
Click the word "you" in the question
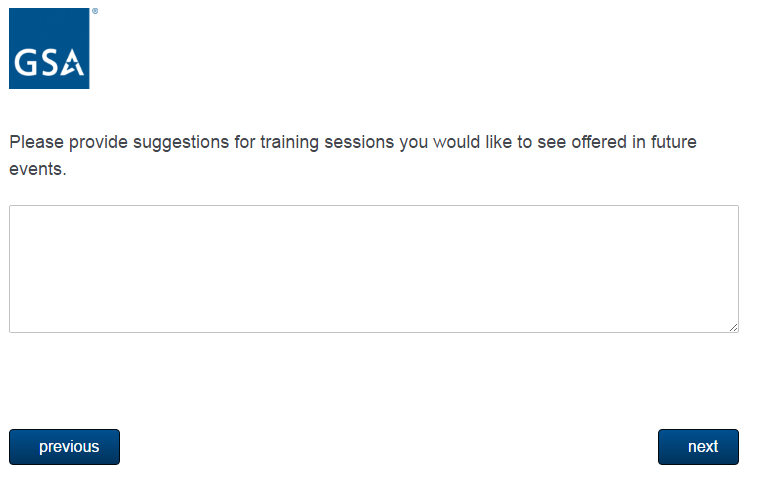[x=414, y=142]
